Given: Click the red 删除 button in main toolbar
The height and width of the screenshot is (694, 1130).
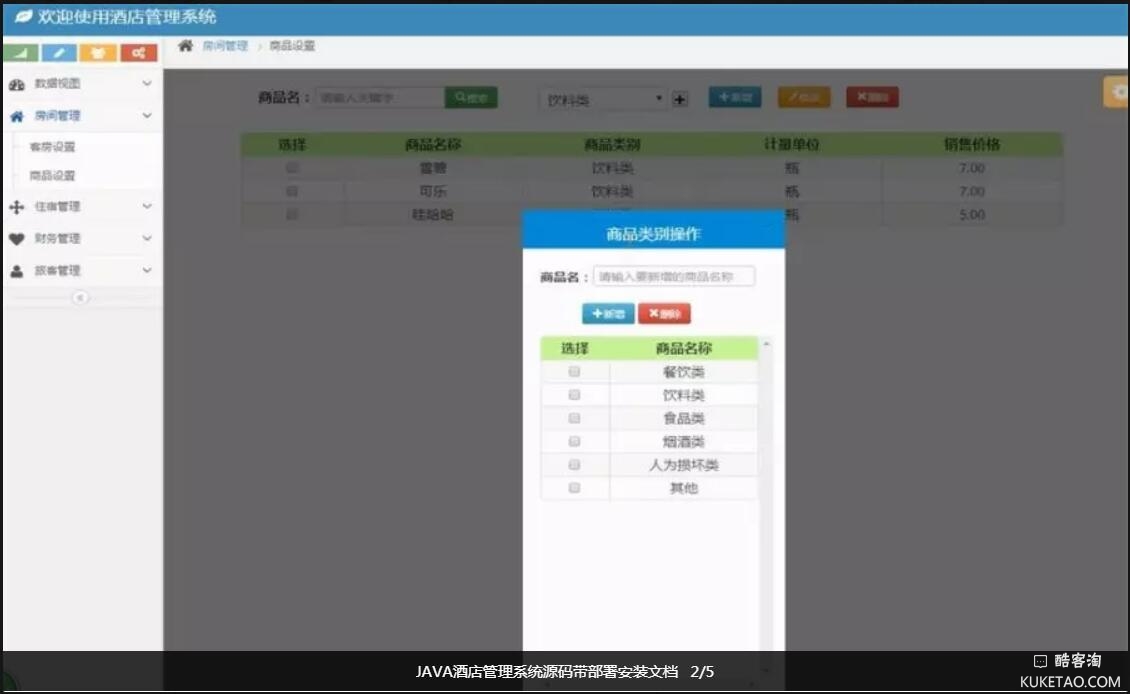Looking at the screenshot, I should (873, 97).
